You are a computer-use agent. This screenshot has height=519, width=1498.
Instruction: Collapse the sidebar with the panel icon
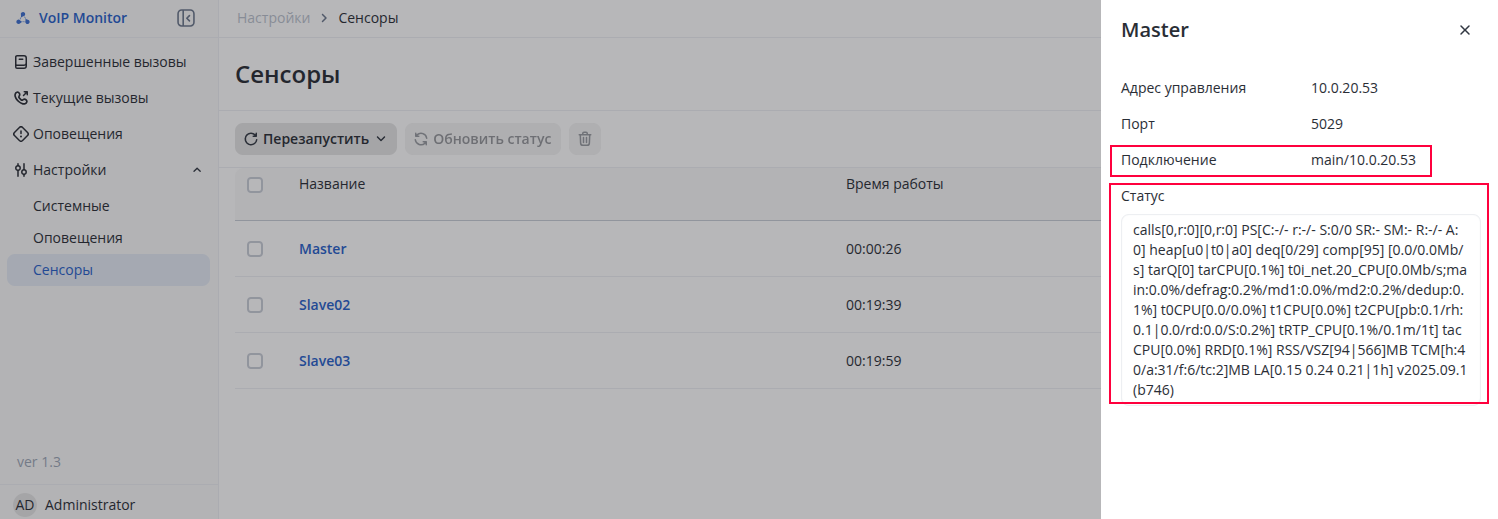click(186, 18)
